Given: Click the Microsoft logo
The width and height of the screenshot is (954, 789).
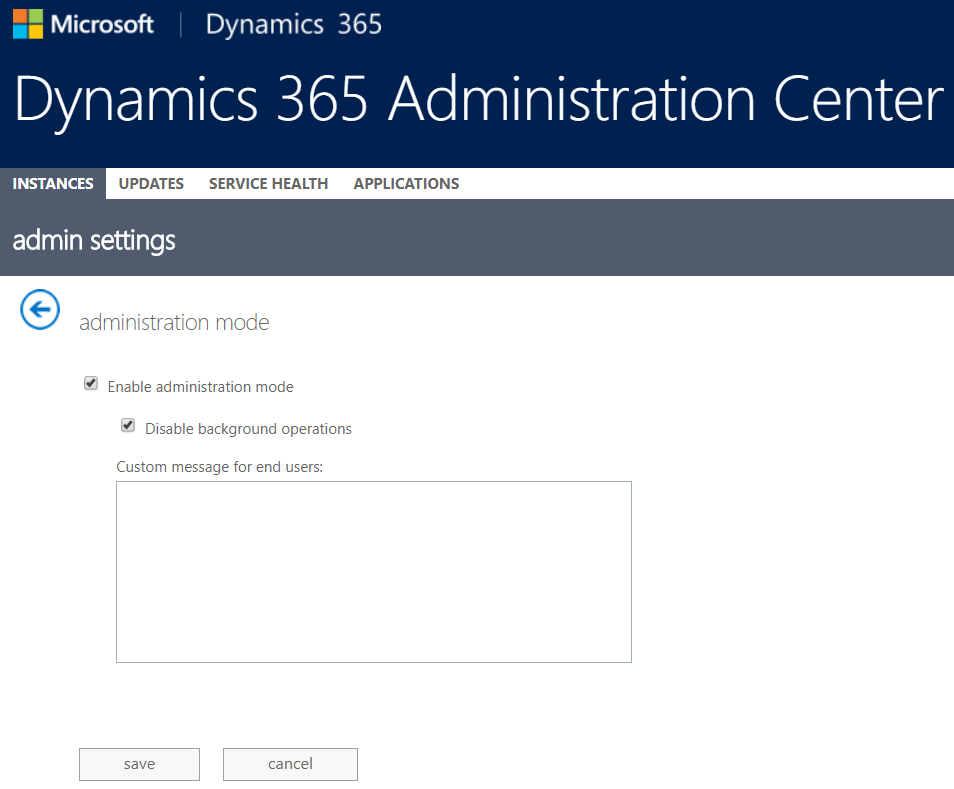Looking at the screenshot, I should (83, 24).
